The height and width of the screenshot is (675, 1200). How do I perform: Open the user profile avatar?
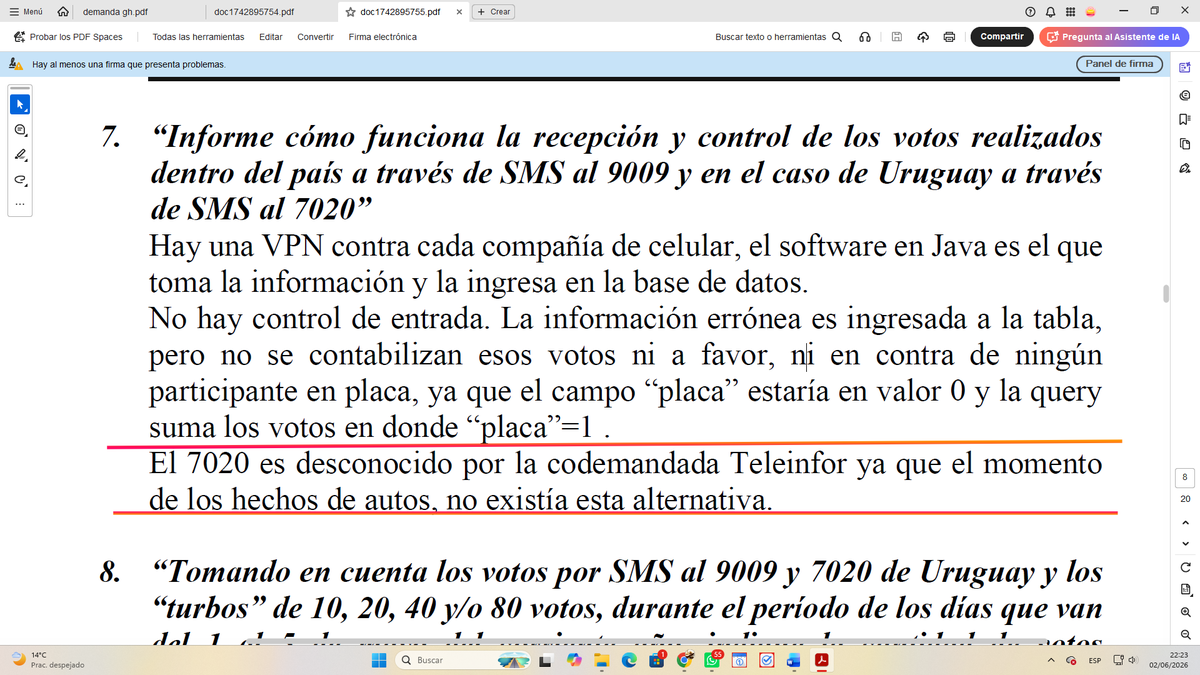pos(1091,12)
